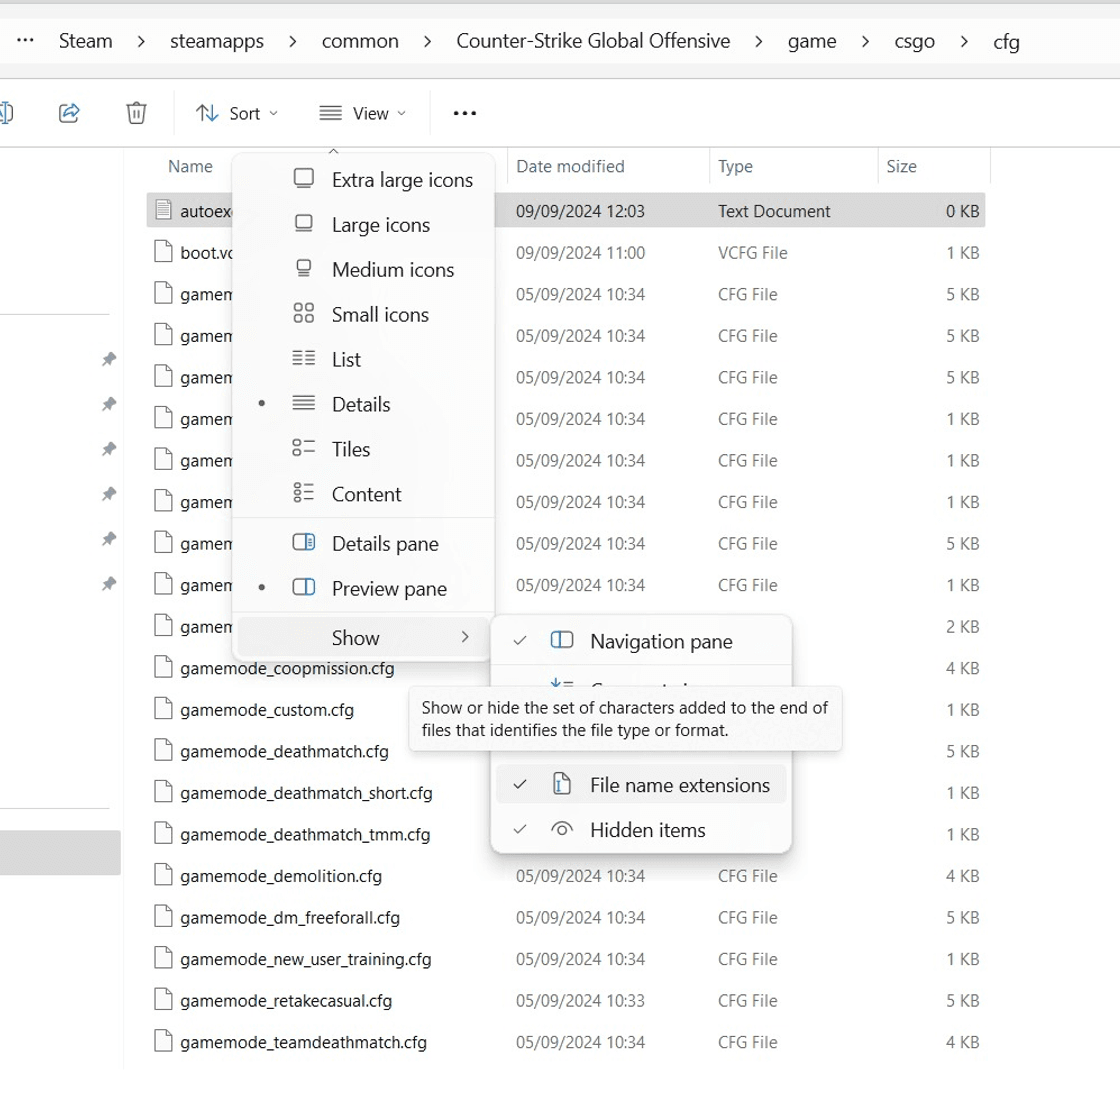
Task: Open the See more ellipsis menu
Action: click(x=465, y=113)
